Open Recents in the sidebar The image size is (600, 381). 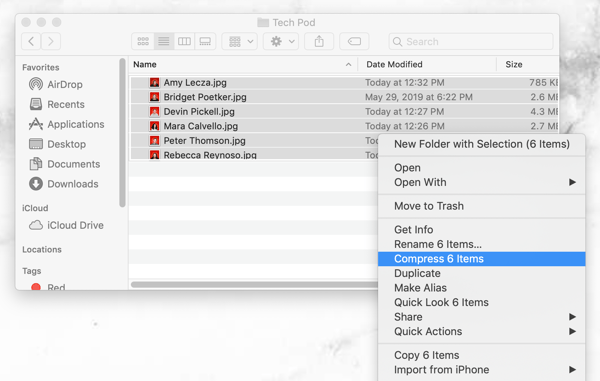57,104
